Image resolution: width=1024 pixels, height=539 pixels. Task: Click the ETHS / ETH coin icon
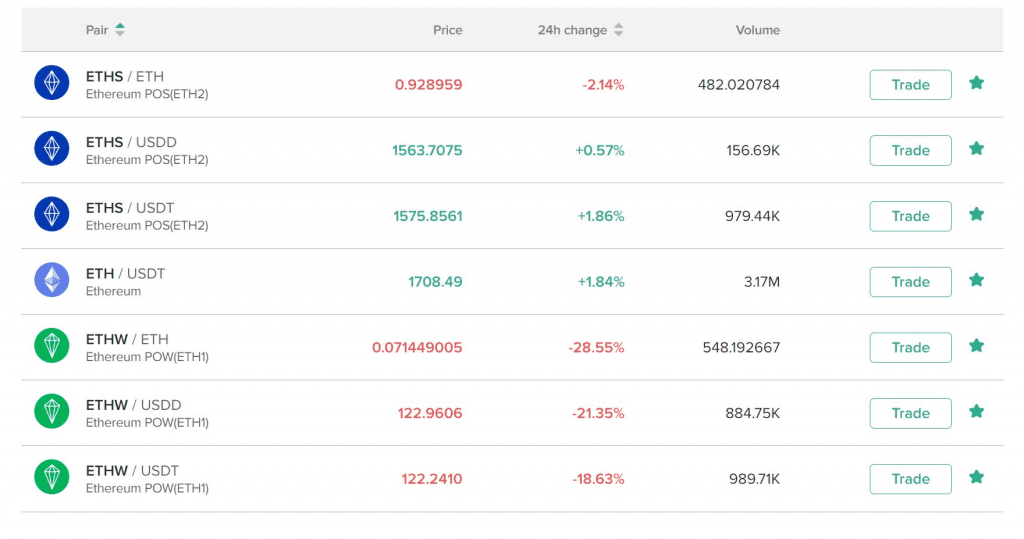click(52, 83)
